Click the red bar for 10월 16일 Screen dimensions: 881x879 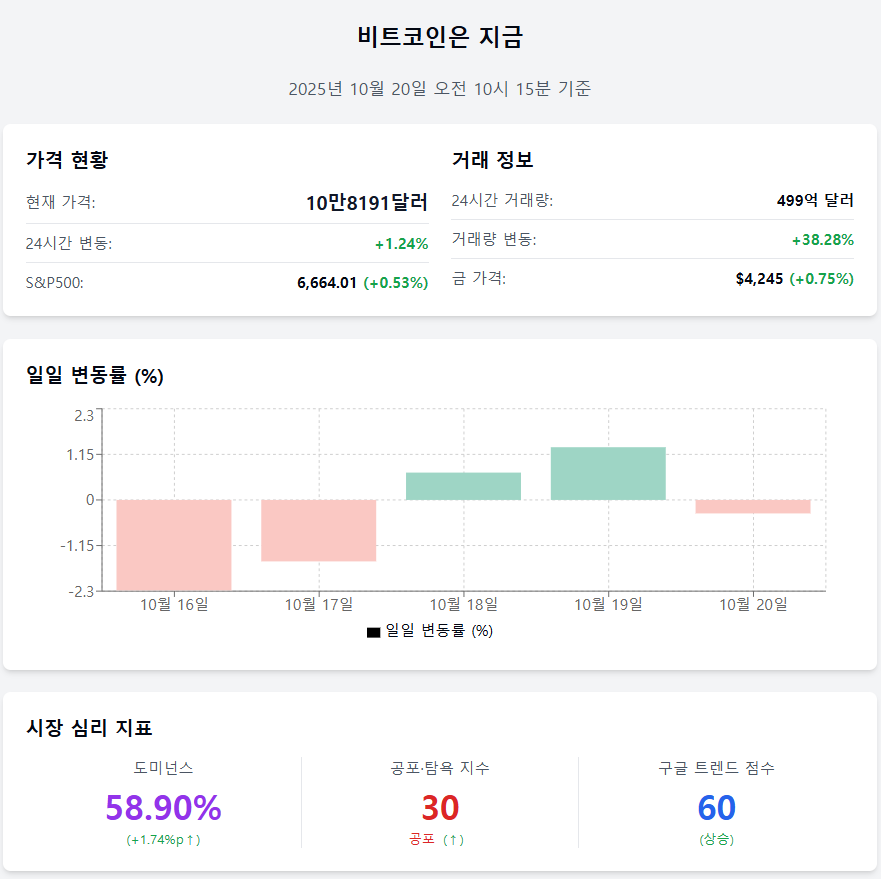tap(174, 544)
